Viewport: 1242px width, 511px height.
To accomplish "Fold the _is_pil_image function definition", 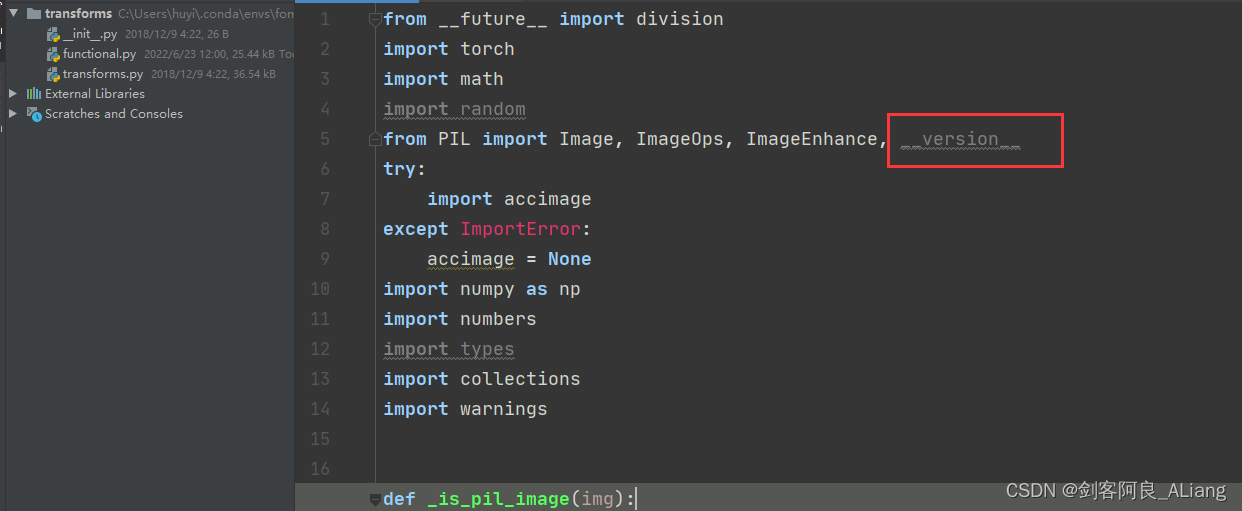I will (374, 499).
